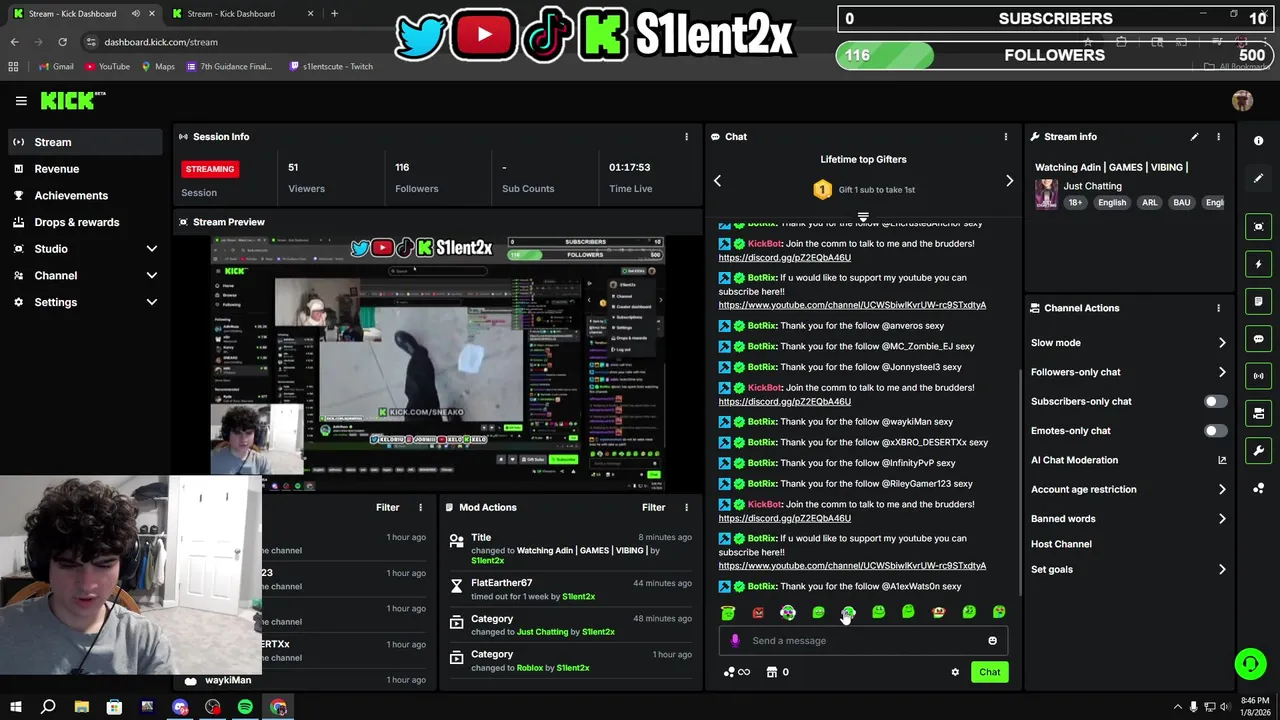Click Filter in the Mod Actions panel
The height and width of the screenshot is (720, 1280).
653,508
